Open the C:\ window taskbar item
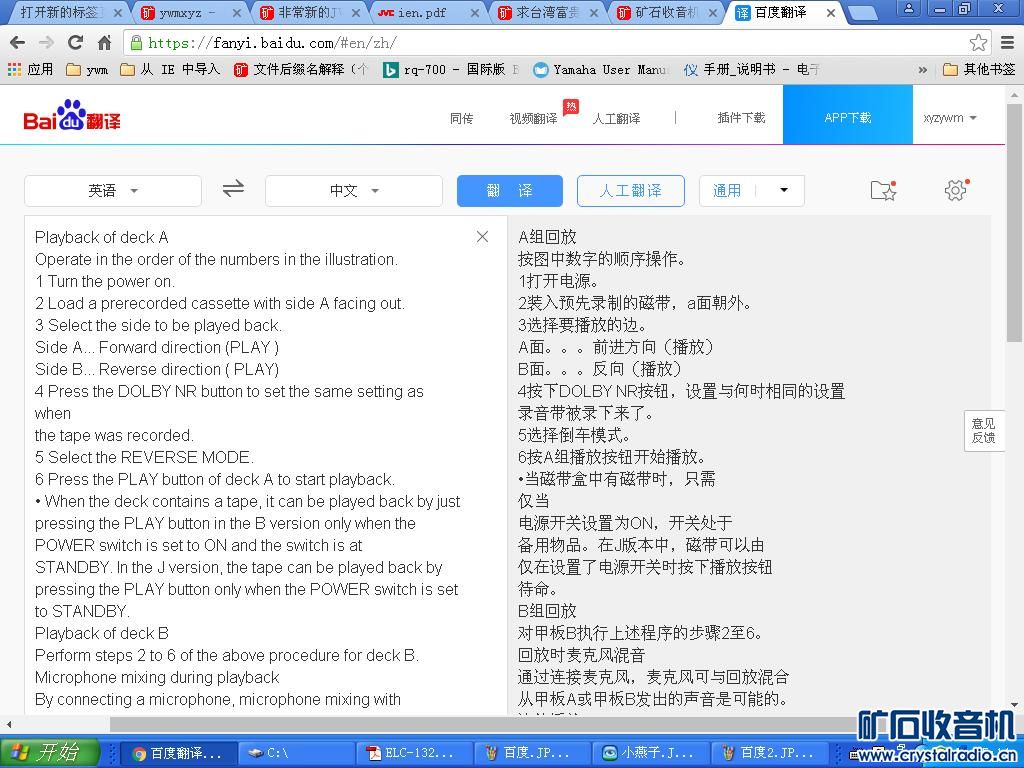This screenshot has width=1024, height=768. click(295, 753)
